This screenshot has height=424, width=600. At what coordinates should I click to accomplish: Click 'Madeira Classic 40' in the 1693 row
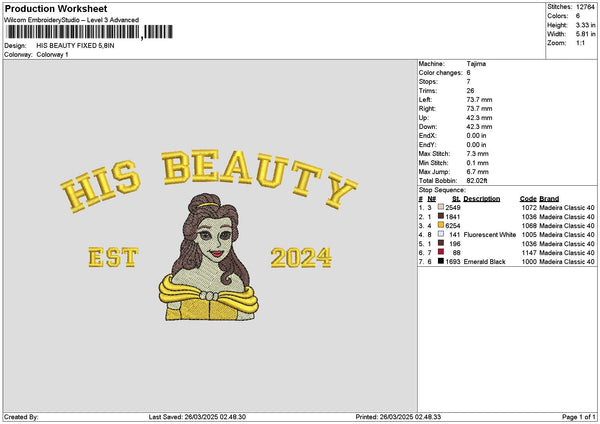click(x=567, y=262)
